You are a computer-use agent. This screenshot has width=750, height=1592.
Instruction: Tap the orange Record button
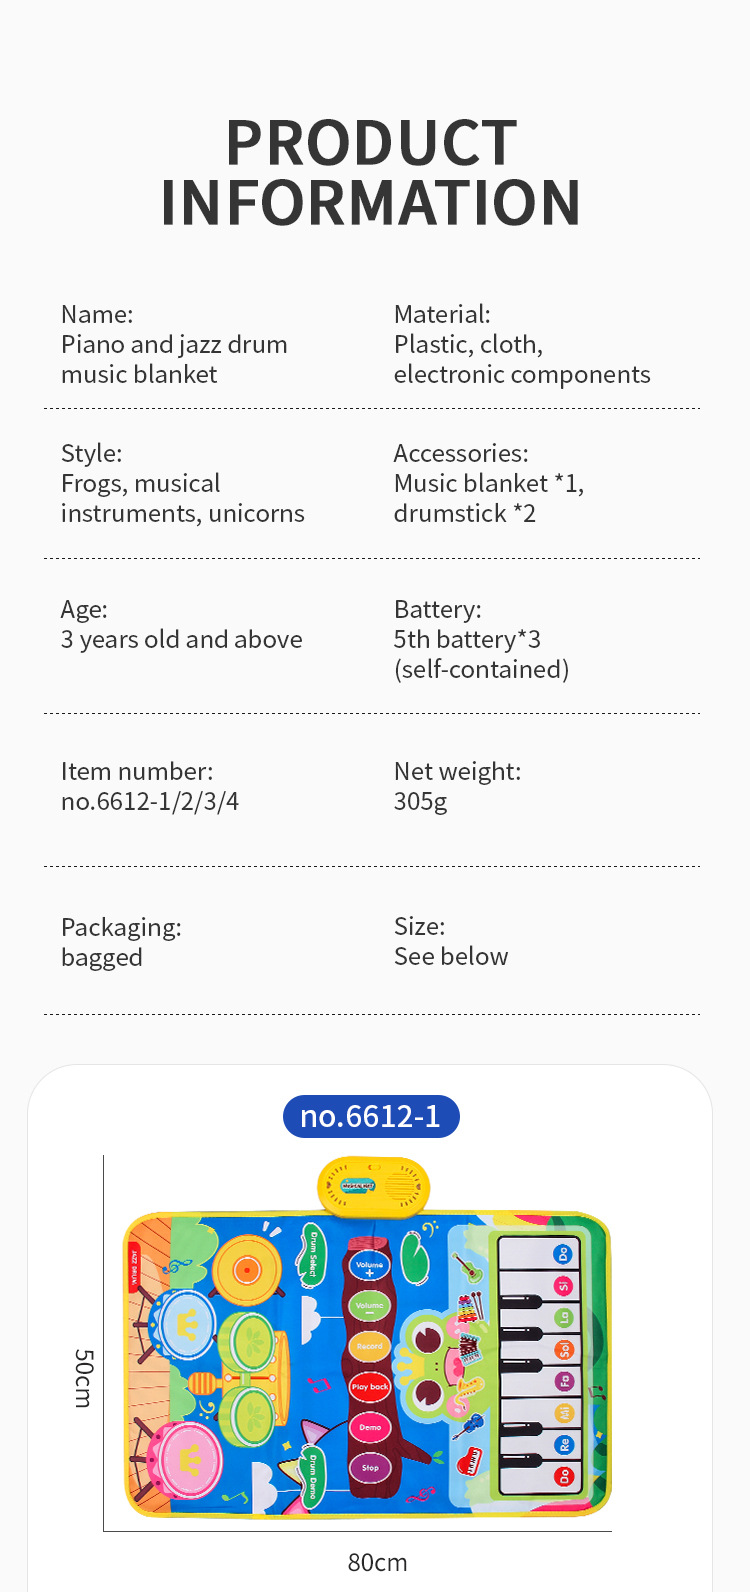(369, 1346)
